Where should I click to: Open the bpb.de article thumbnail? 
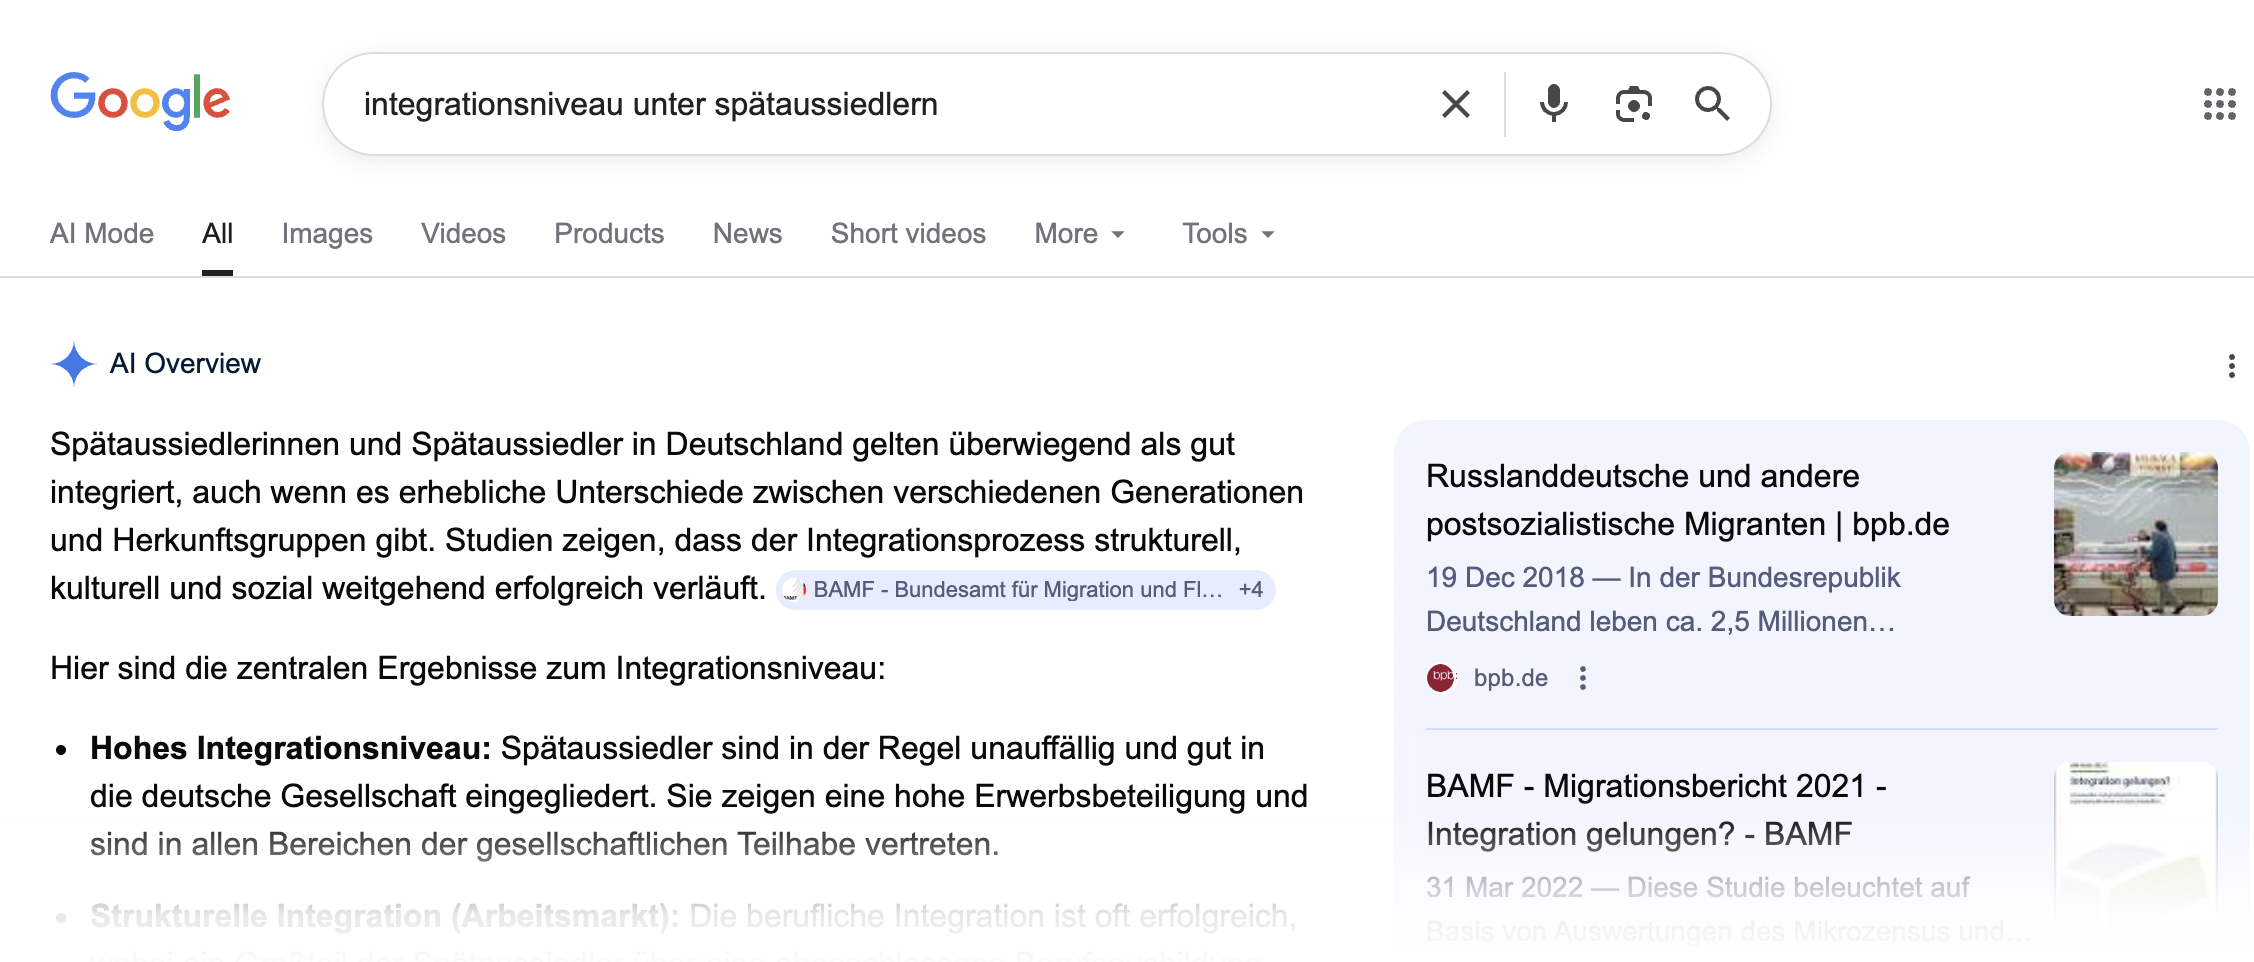point(2135,534)
